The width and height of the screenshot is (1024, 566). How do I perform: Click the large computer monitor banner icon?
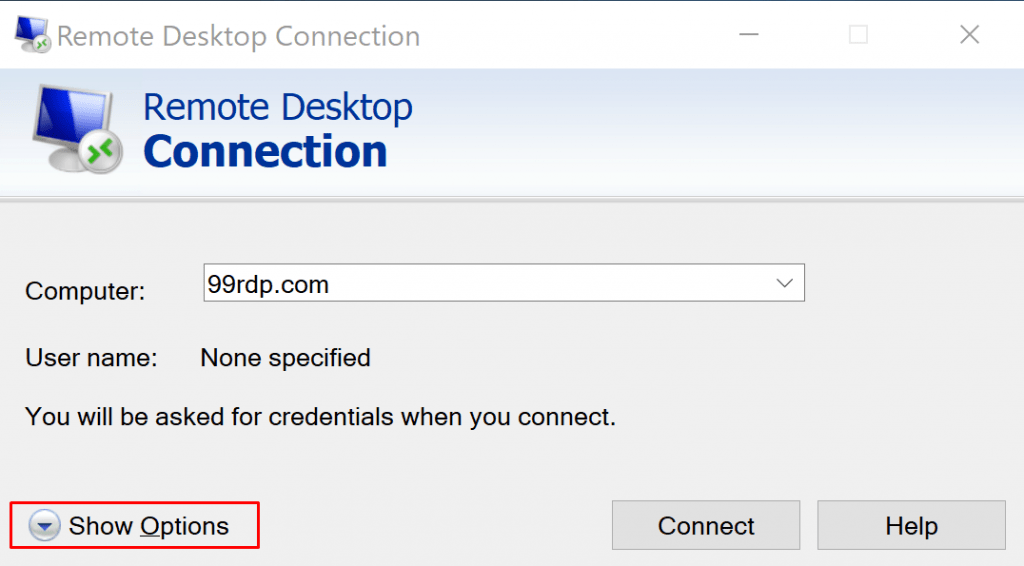[76, 130]
